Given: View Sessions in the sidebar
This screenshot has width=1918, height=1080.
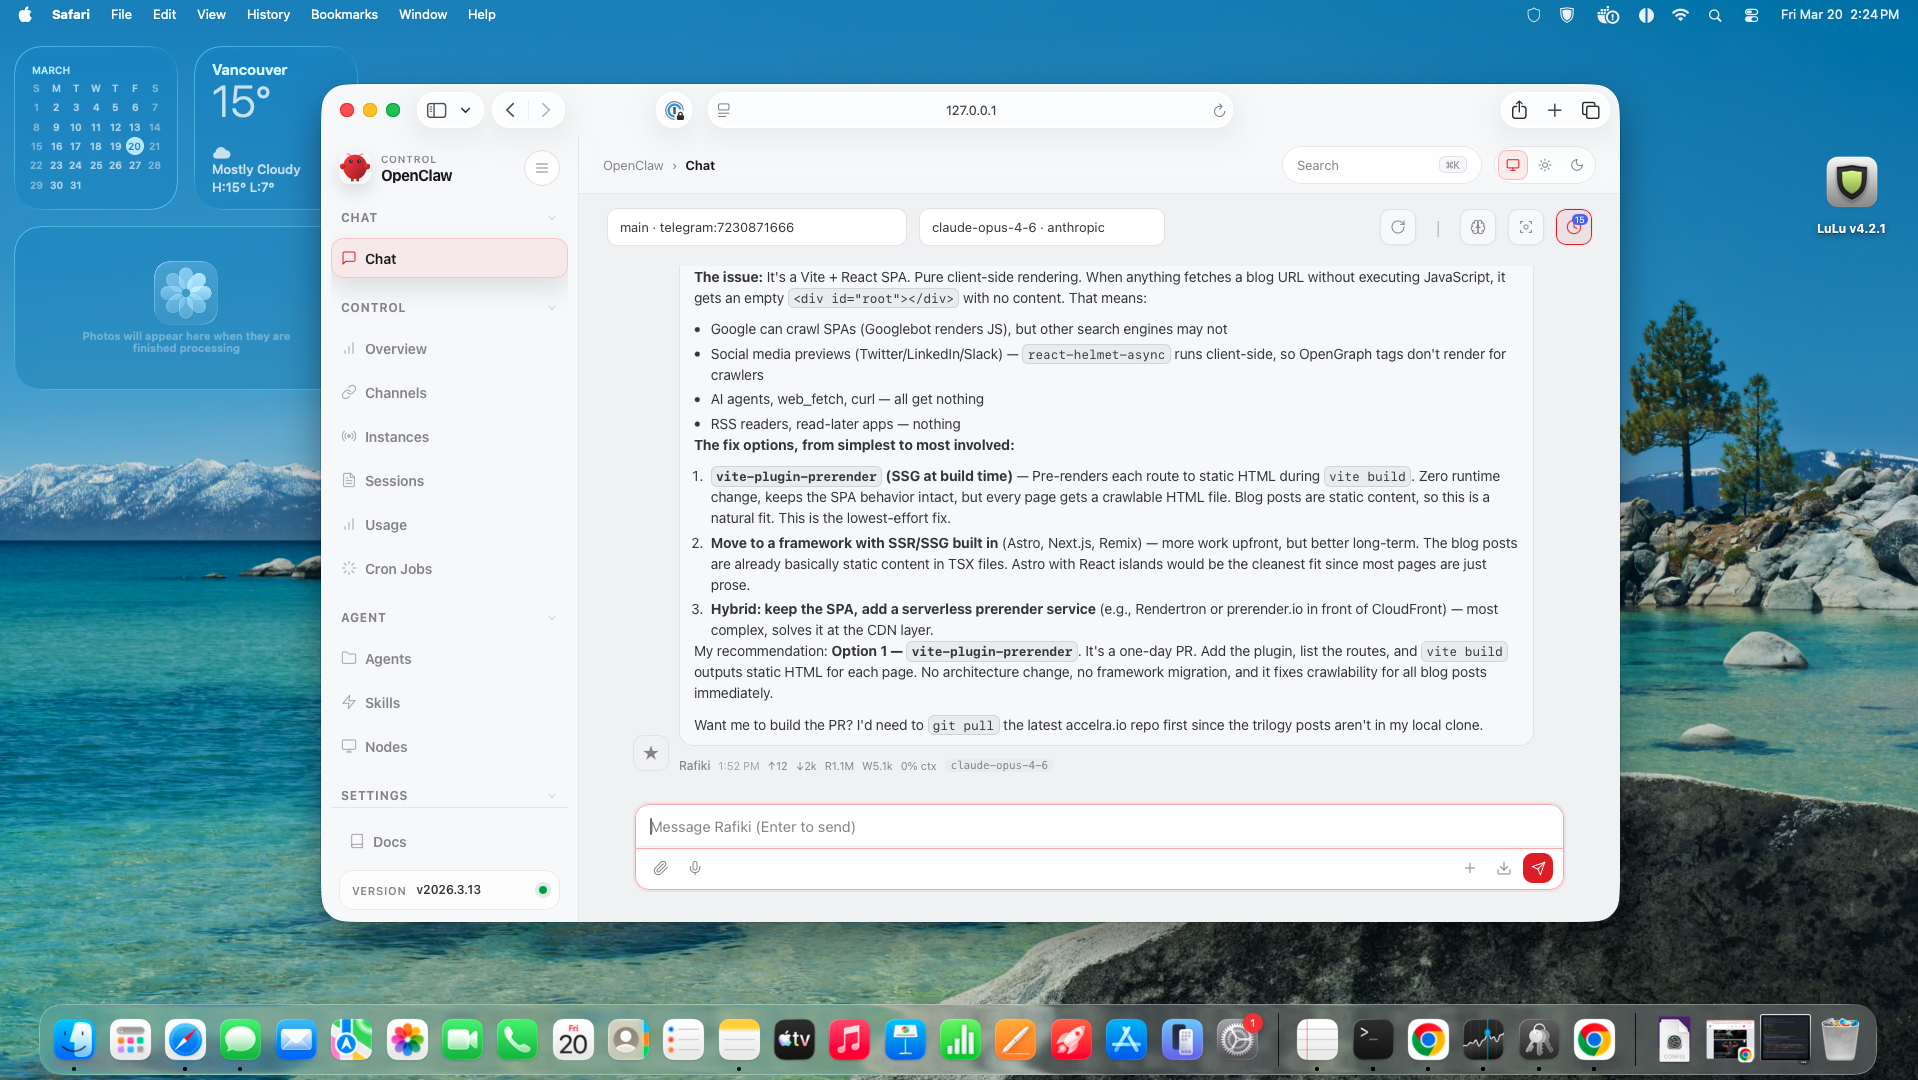Looking at the screenshot, I should pyautogui.click(x=394, y=481).
